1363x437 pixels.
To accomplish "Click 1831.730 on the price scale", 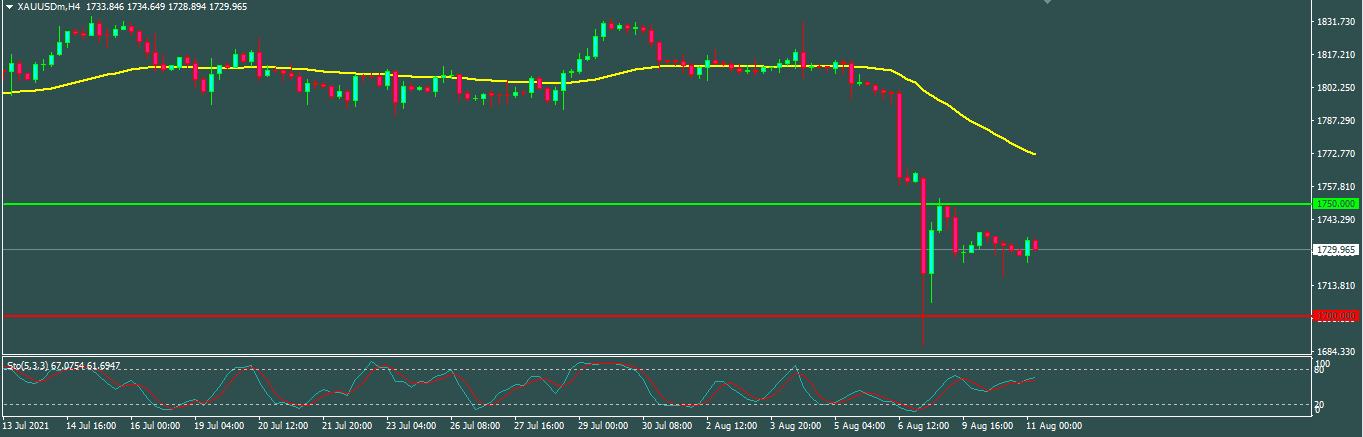I will 1335,22.
